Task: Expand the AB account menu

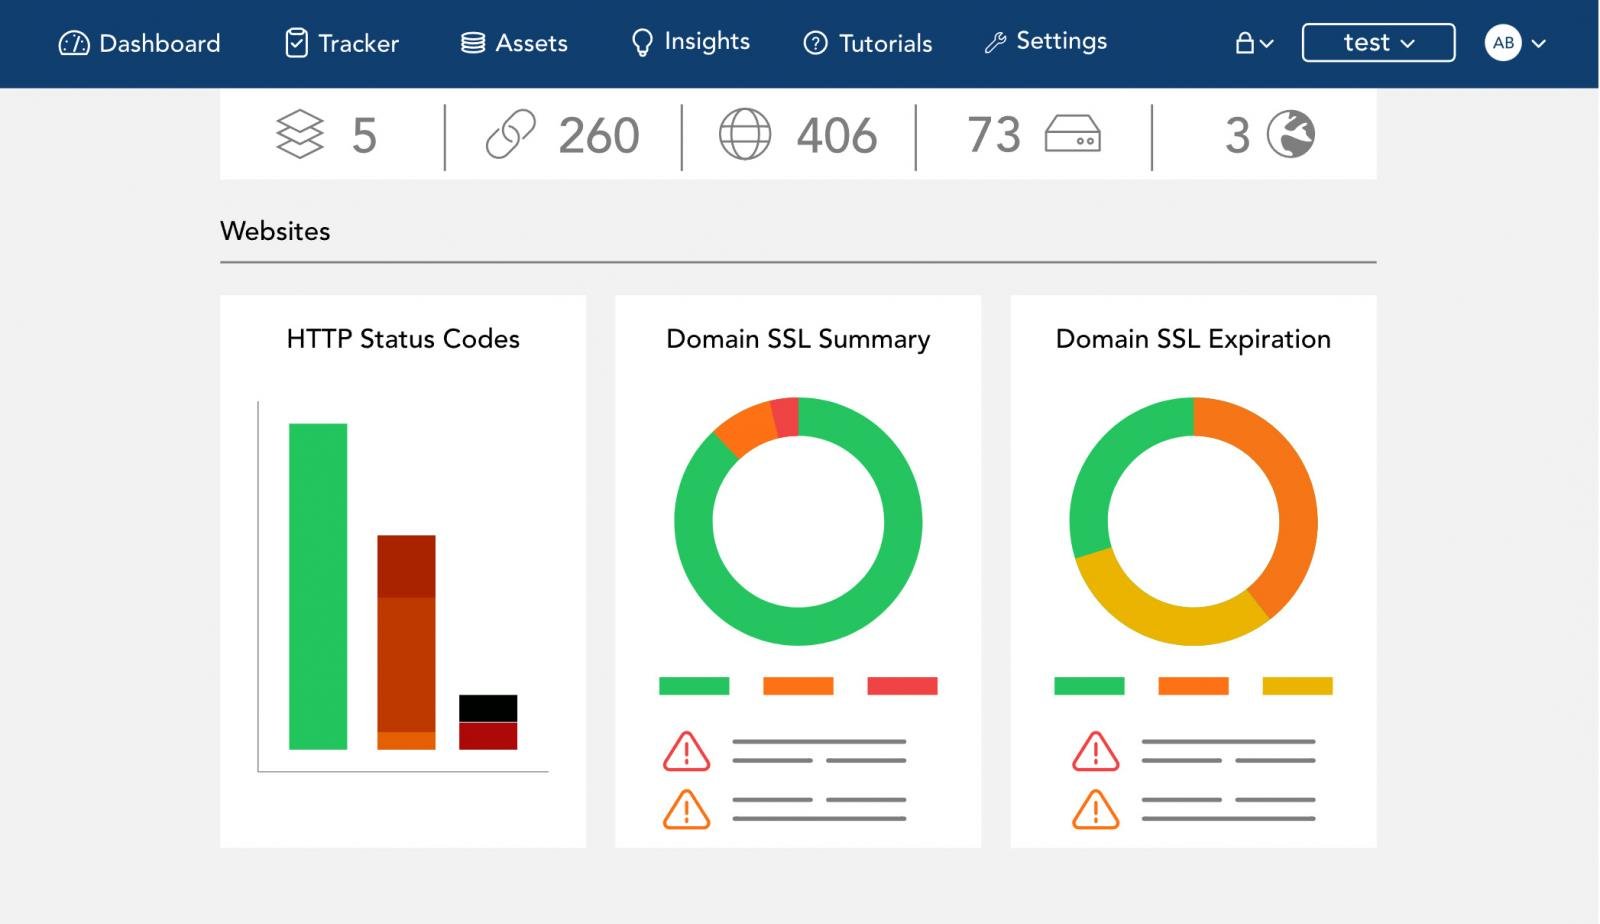Action: pos(1514,43)
